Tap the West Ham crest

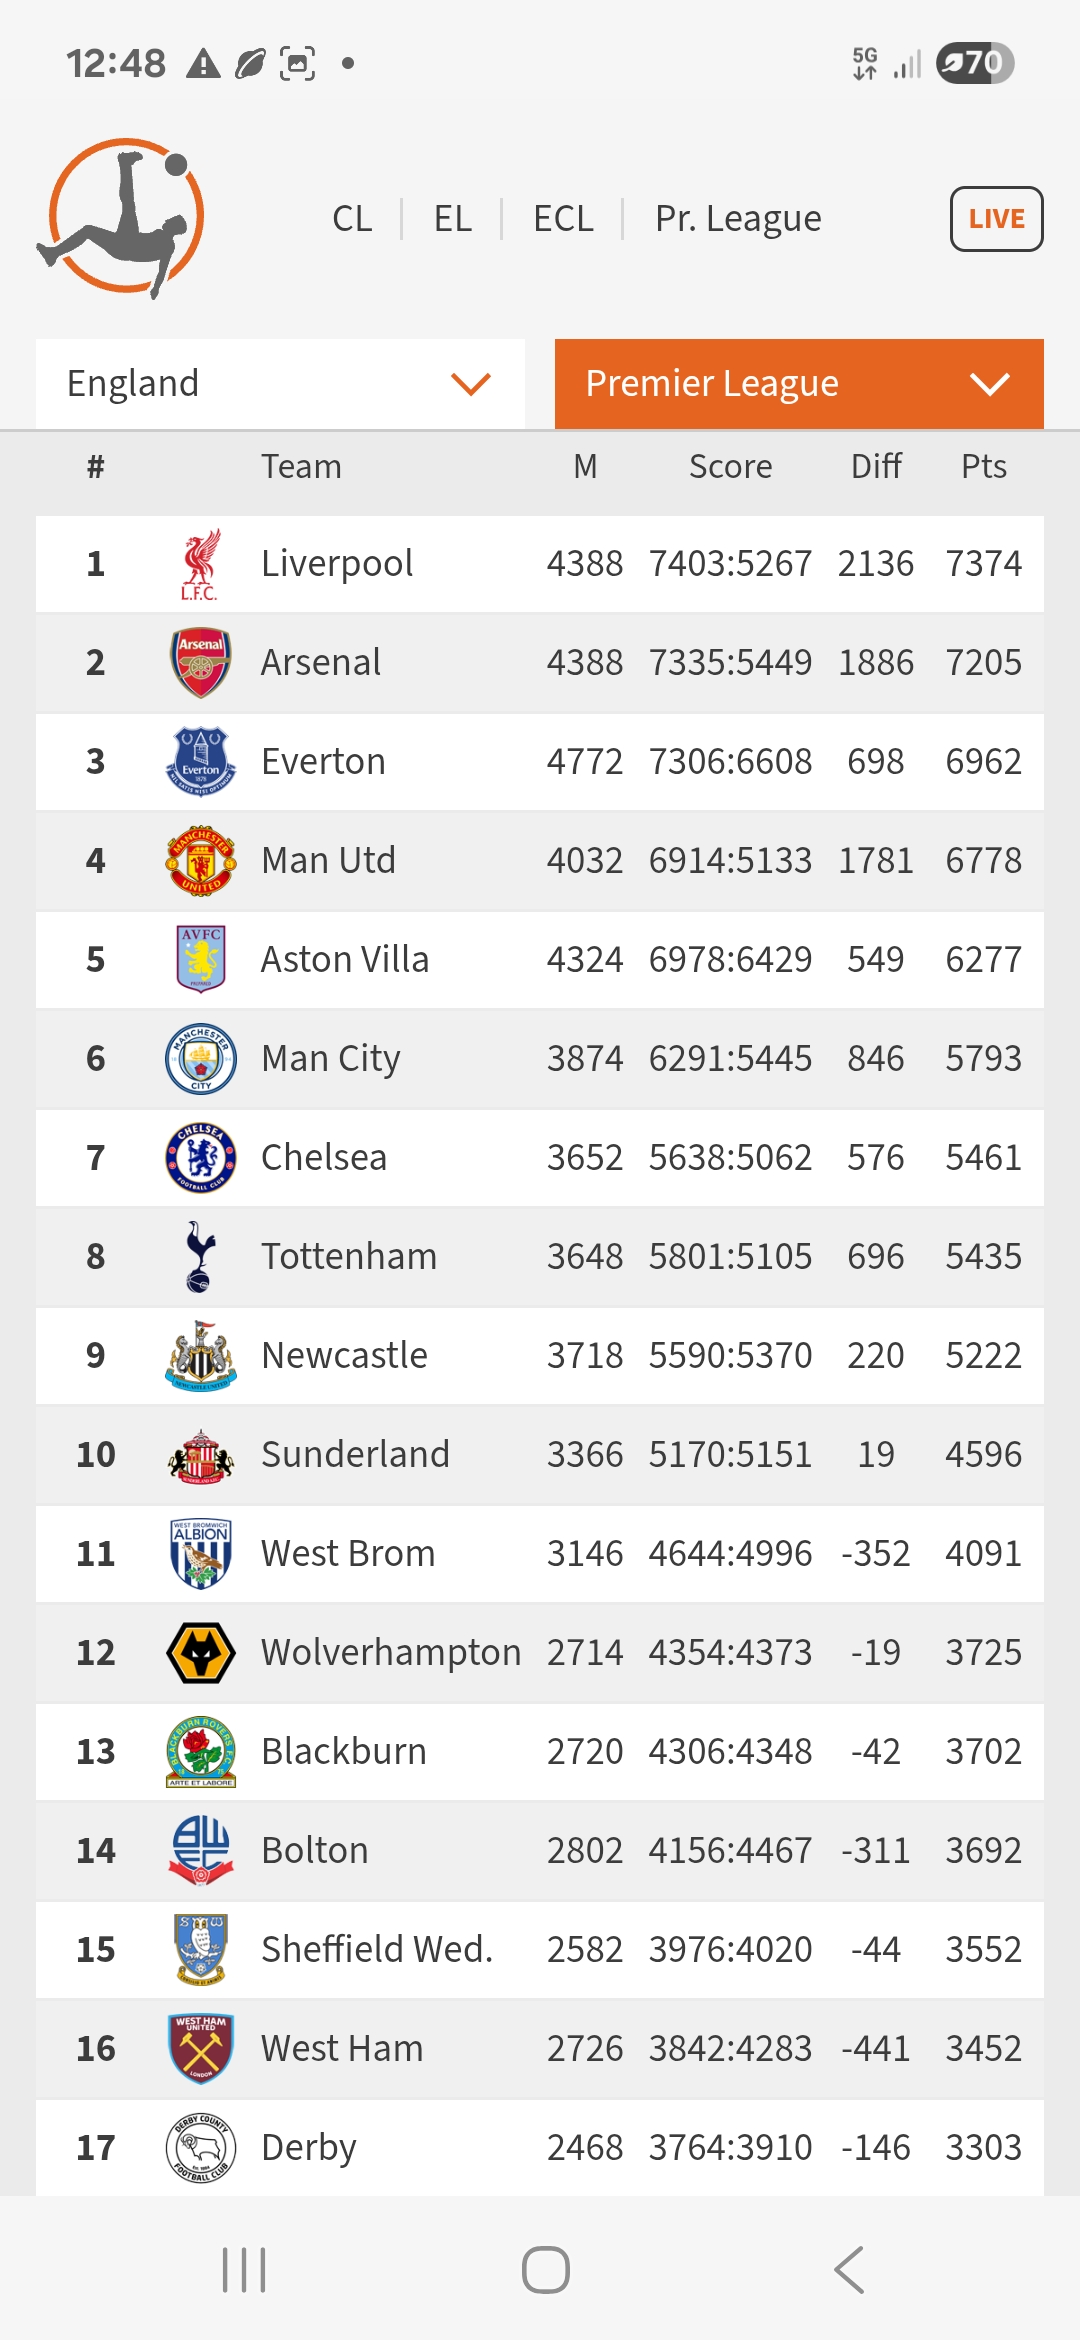pyautogui.click(x=200, y=2048)
